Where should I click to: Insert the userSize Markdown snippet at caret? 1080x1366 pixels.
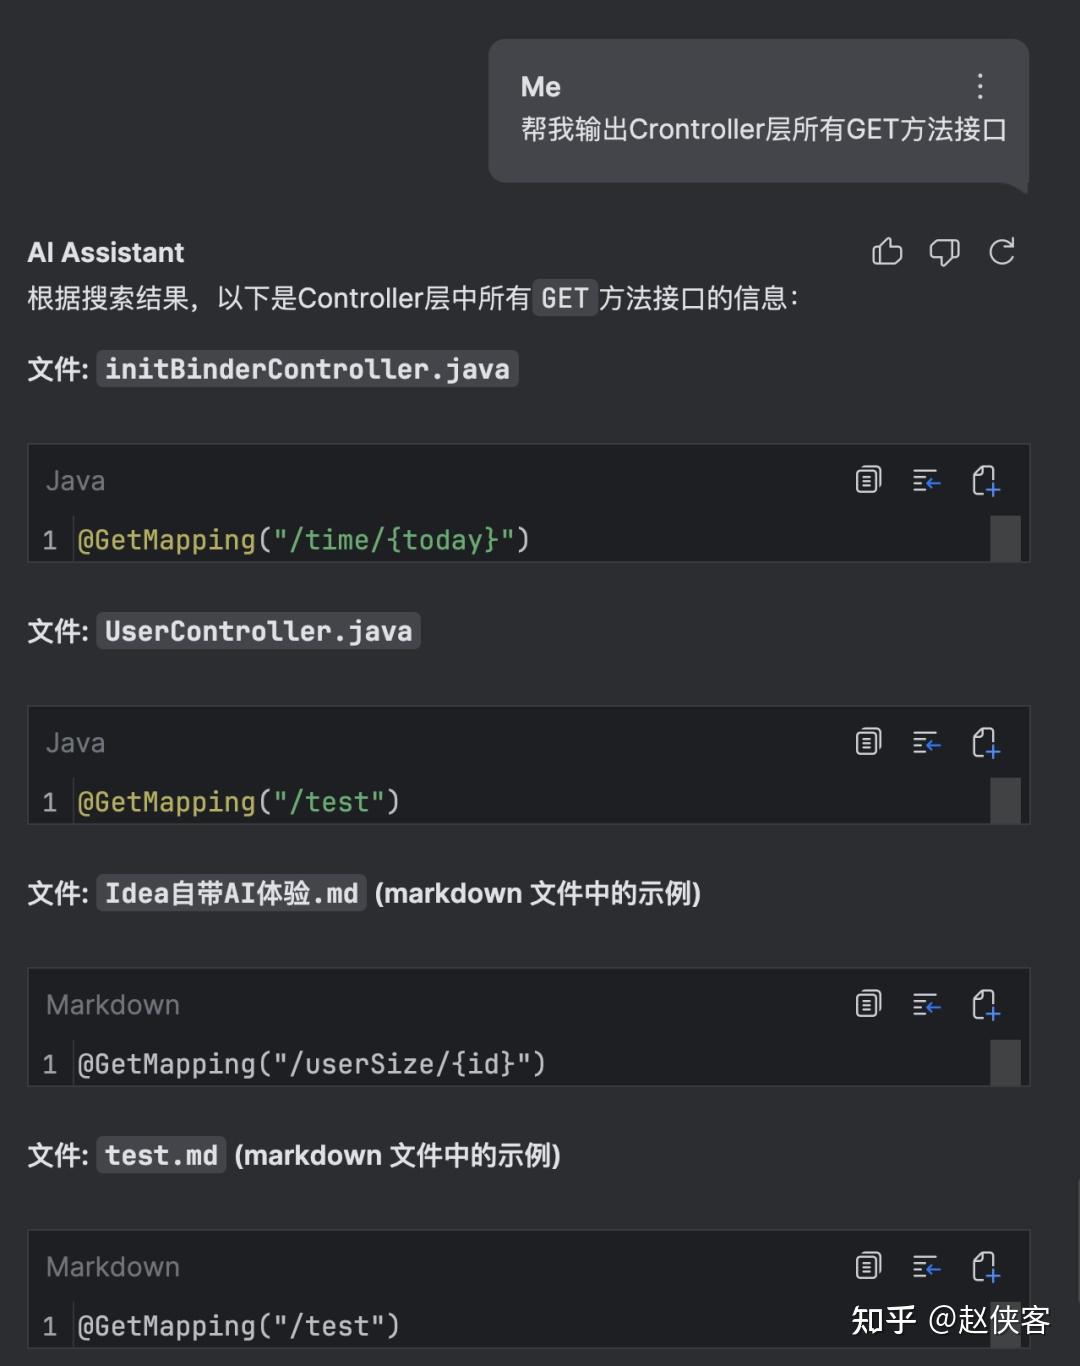pyautogui.click(x=926, y=1004)
